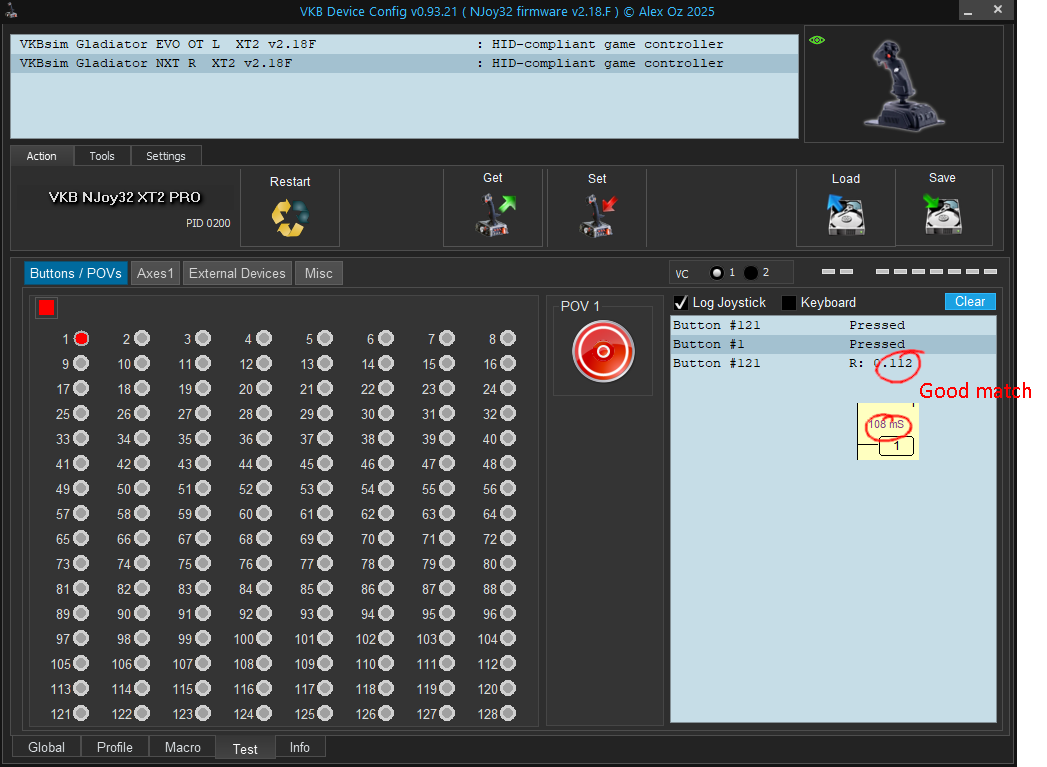Open the Settings tab
This screenshot has height=767, width=1047.
[166, 156]
